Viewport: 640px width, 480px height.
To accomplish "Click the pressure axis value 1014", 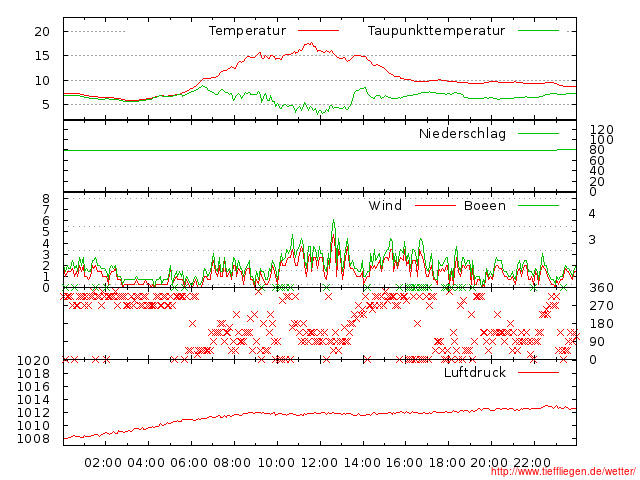I will tap(33, 400).
